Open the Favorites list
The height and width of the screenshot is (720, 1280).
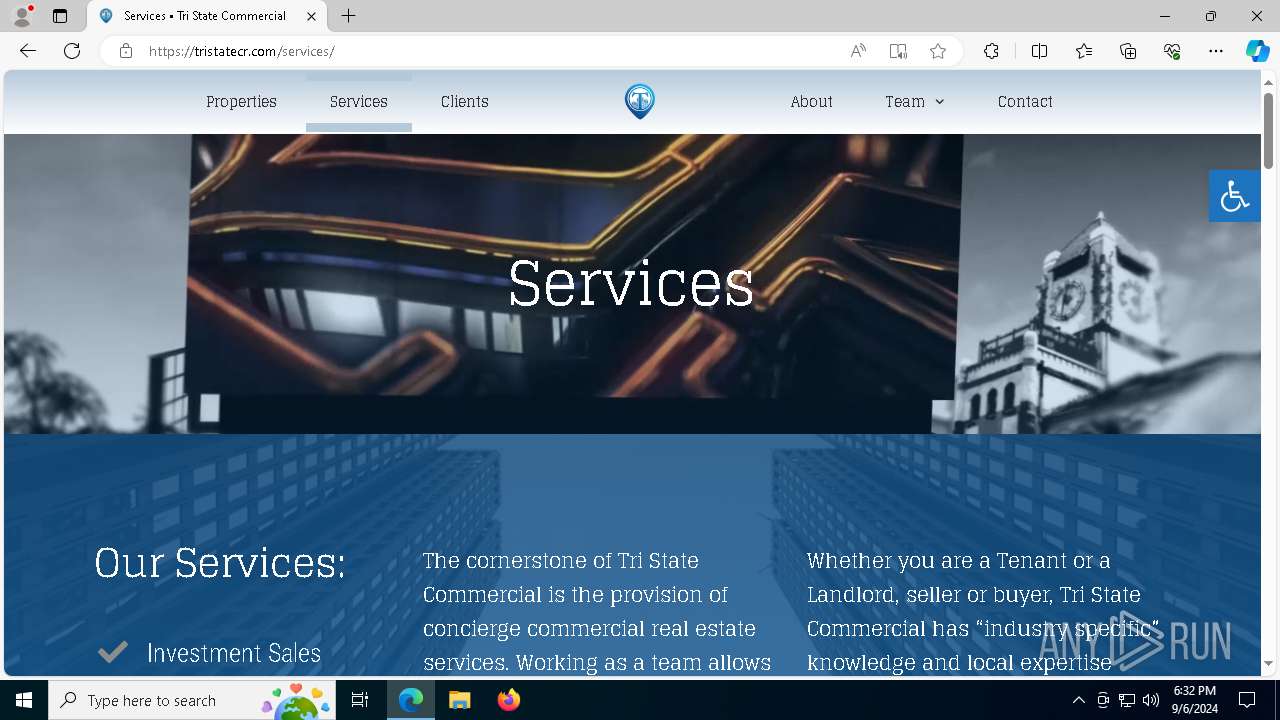pos(1084,51)
